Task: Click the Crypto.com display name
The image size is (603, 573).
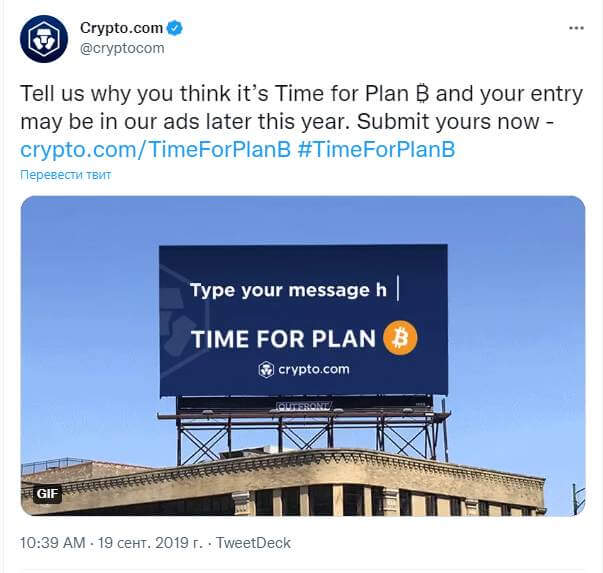Action: 122,28
